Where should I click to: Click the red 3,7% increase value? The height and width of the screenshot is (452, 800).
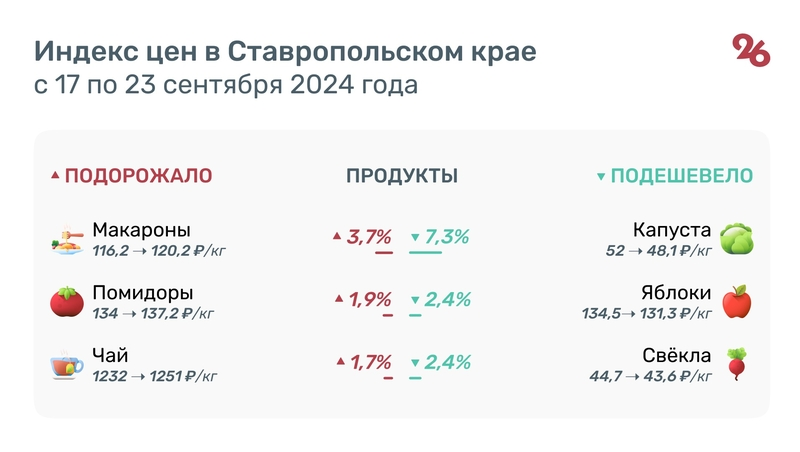[369, 238]
